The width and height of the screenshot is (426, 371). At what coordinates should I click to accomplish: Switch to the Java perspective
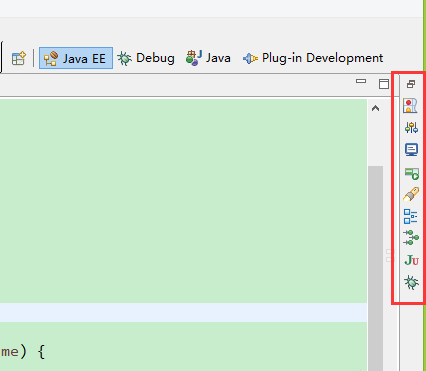(x=208, y=58)
